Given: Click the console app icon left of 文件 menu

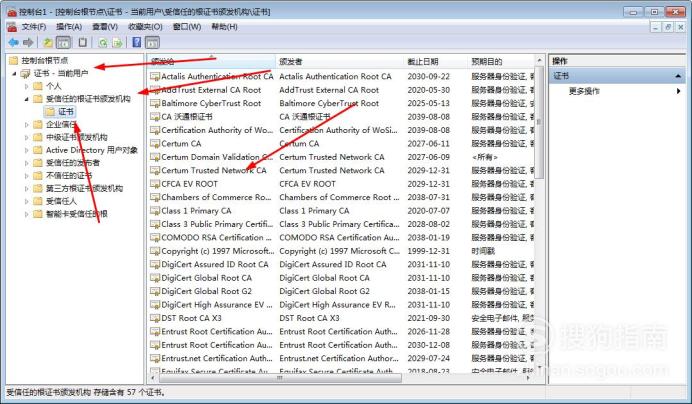Looking at the screenshot, I should 12,27.
